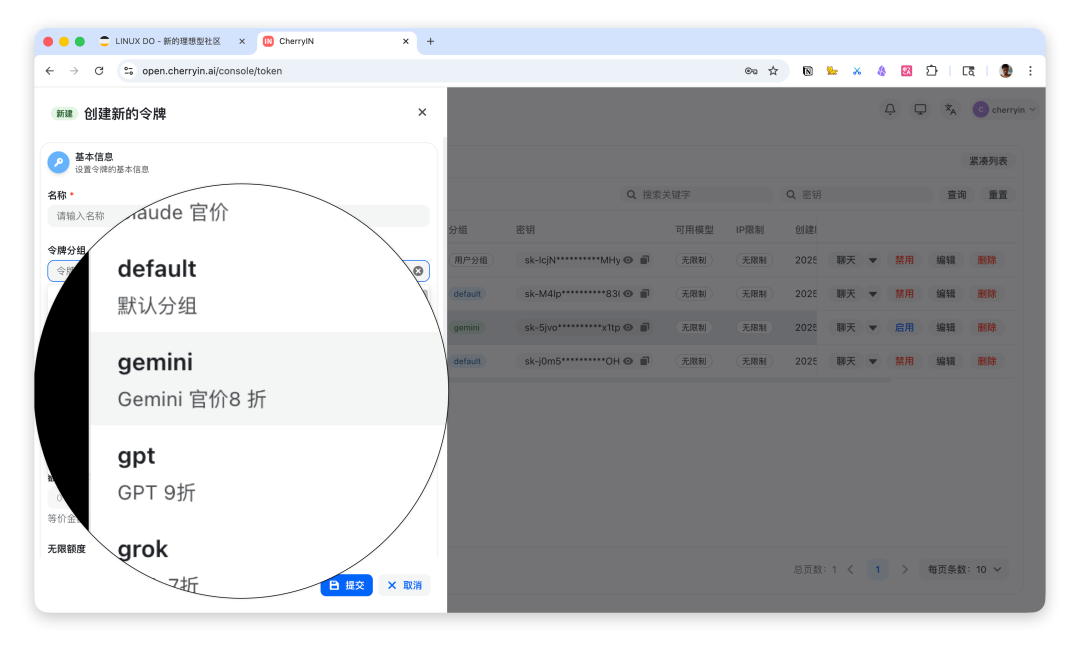This screenshot has width=1080, height=654.
Task: Click the monitor theme icon
Action: [920, 109]
